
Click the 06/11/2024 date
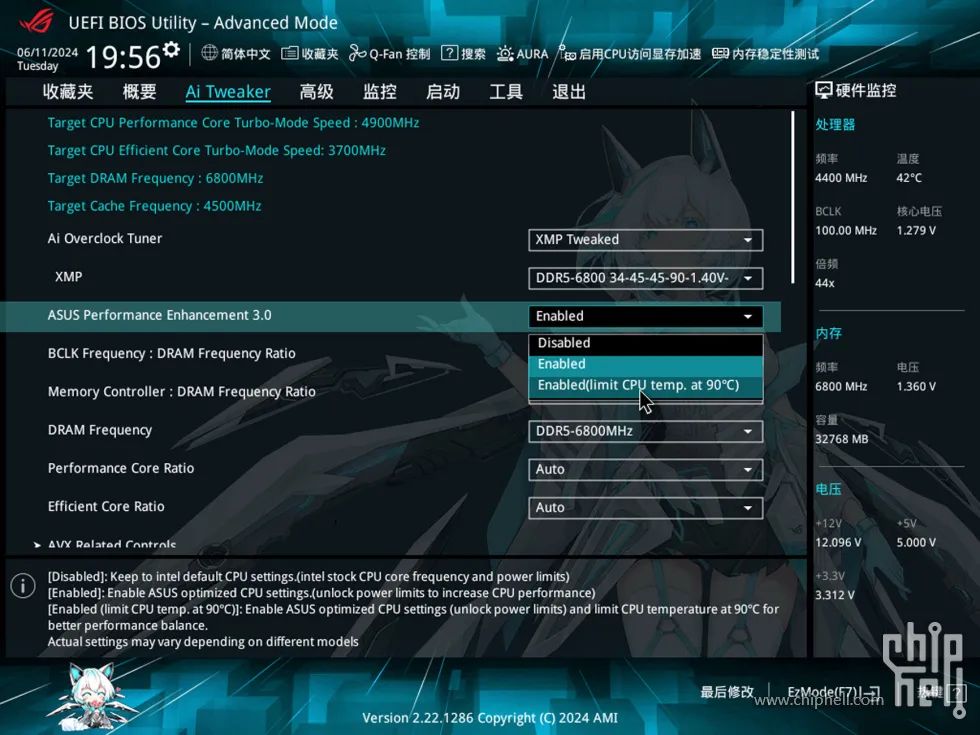pyautogui.click(x=48, y=52)
